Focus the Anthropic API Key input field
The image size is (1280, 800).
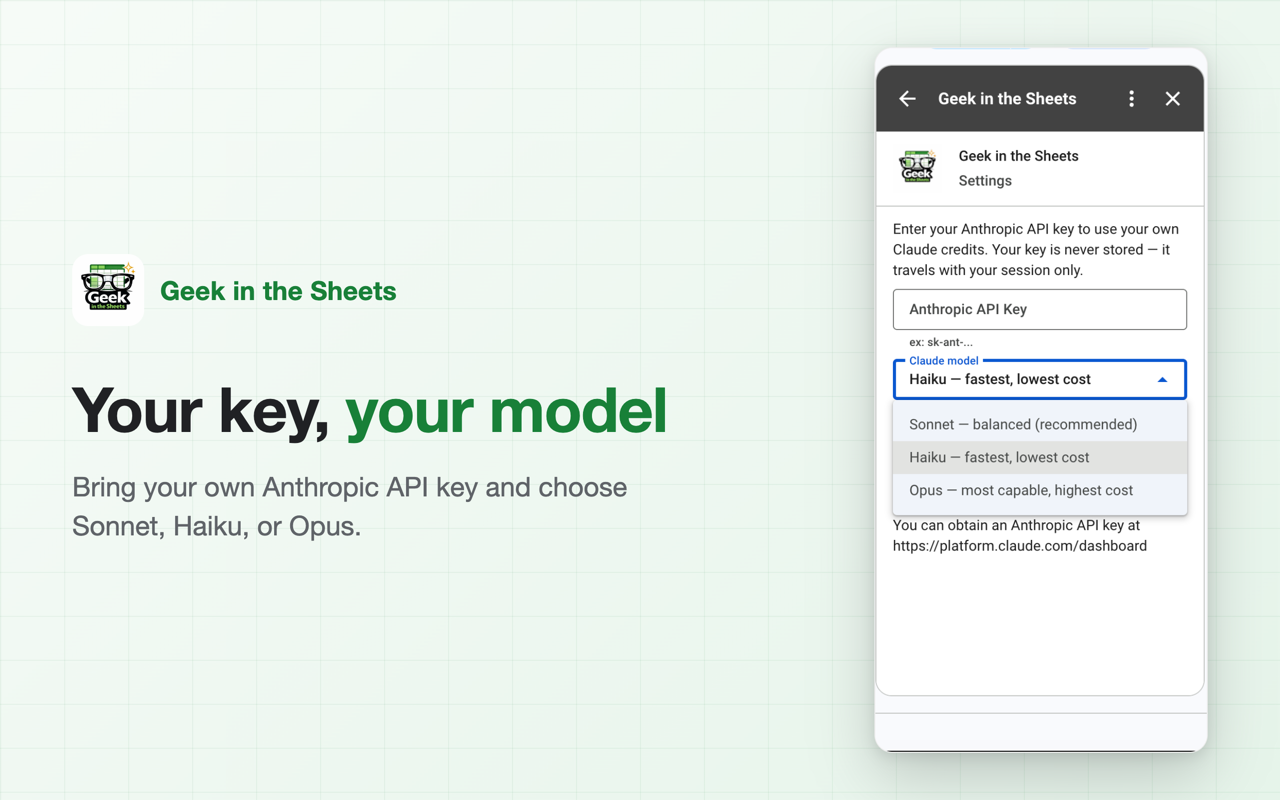pyautogui.click(x=1040, y=310)
